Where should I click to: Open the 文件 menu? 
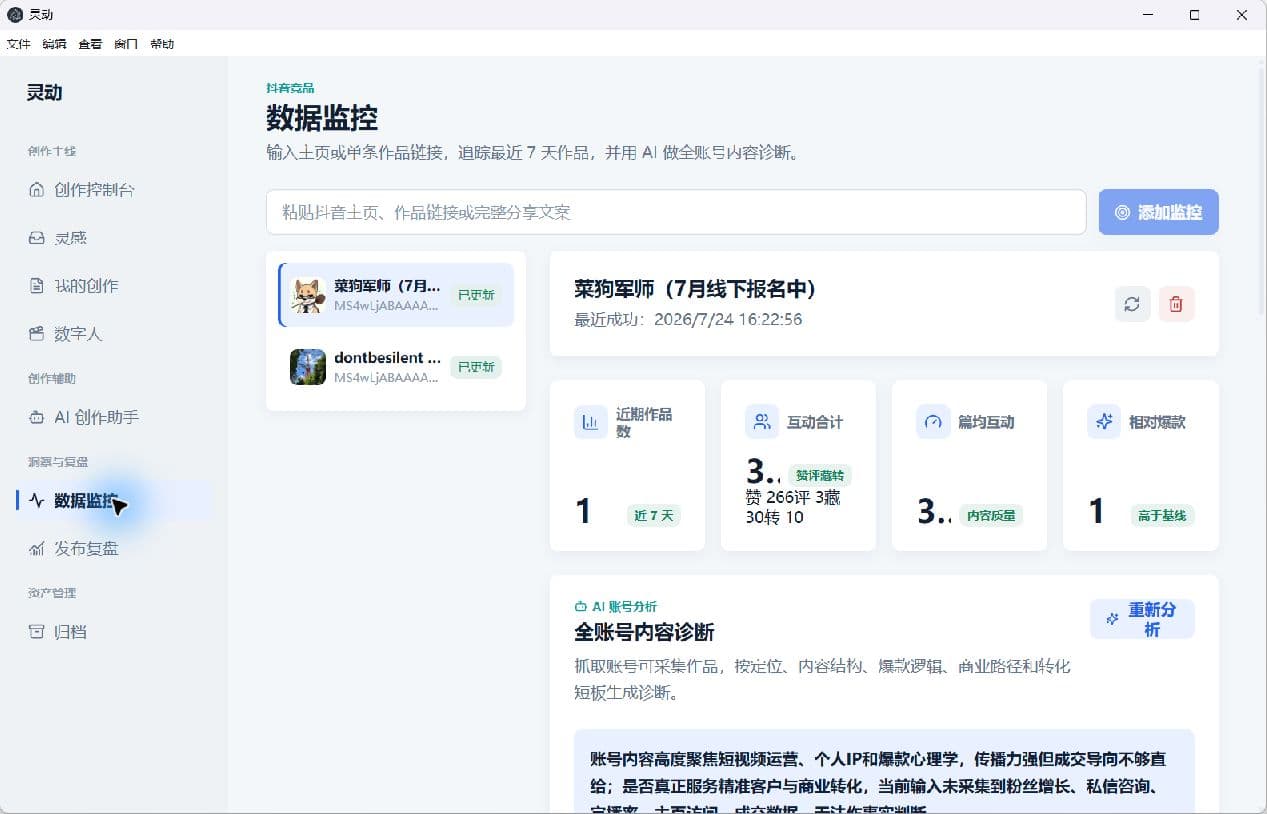pos(18,44)
